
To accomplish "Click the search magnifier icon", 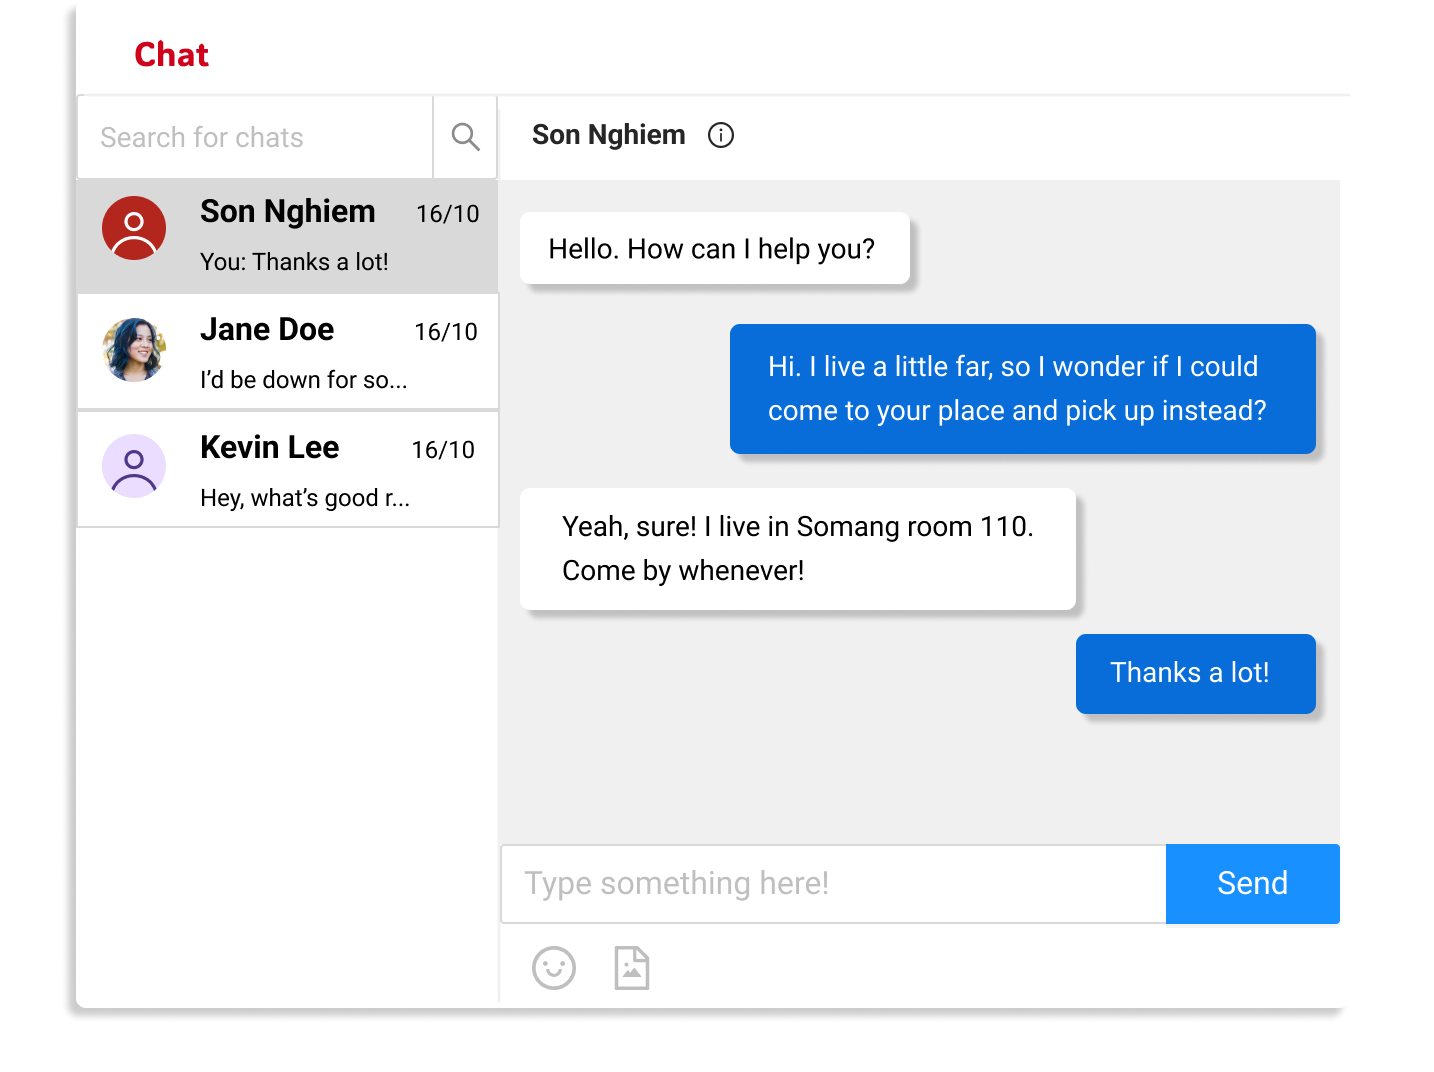I will pyautogui.click(x=465, y=137).
